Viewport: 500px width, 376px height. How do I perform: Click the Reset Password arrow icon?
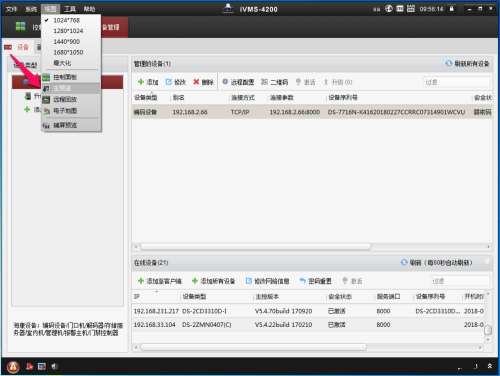[303, 281]
